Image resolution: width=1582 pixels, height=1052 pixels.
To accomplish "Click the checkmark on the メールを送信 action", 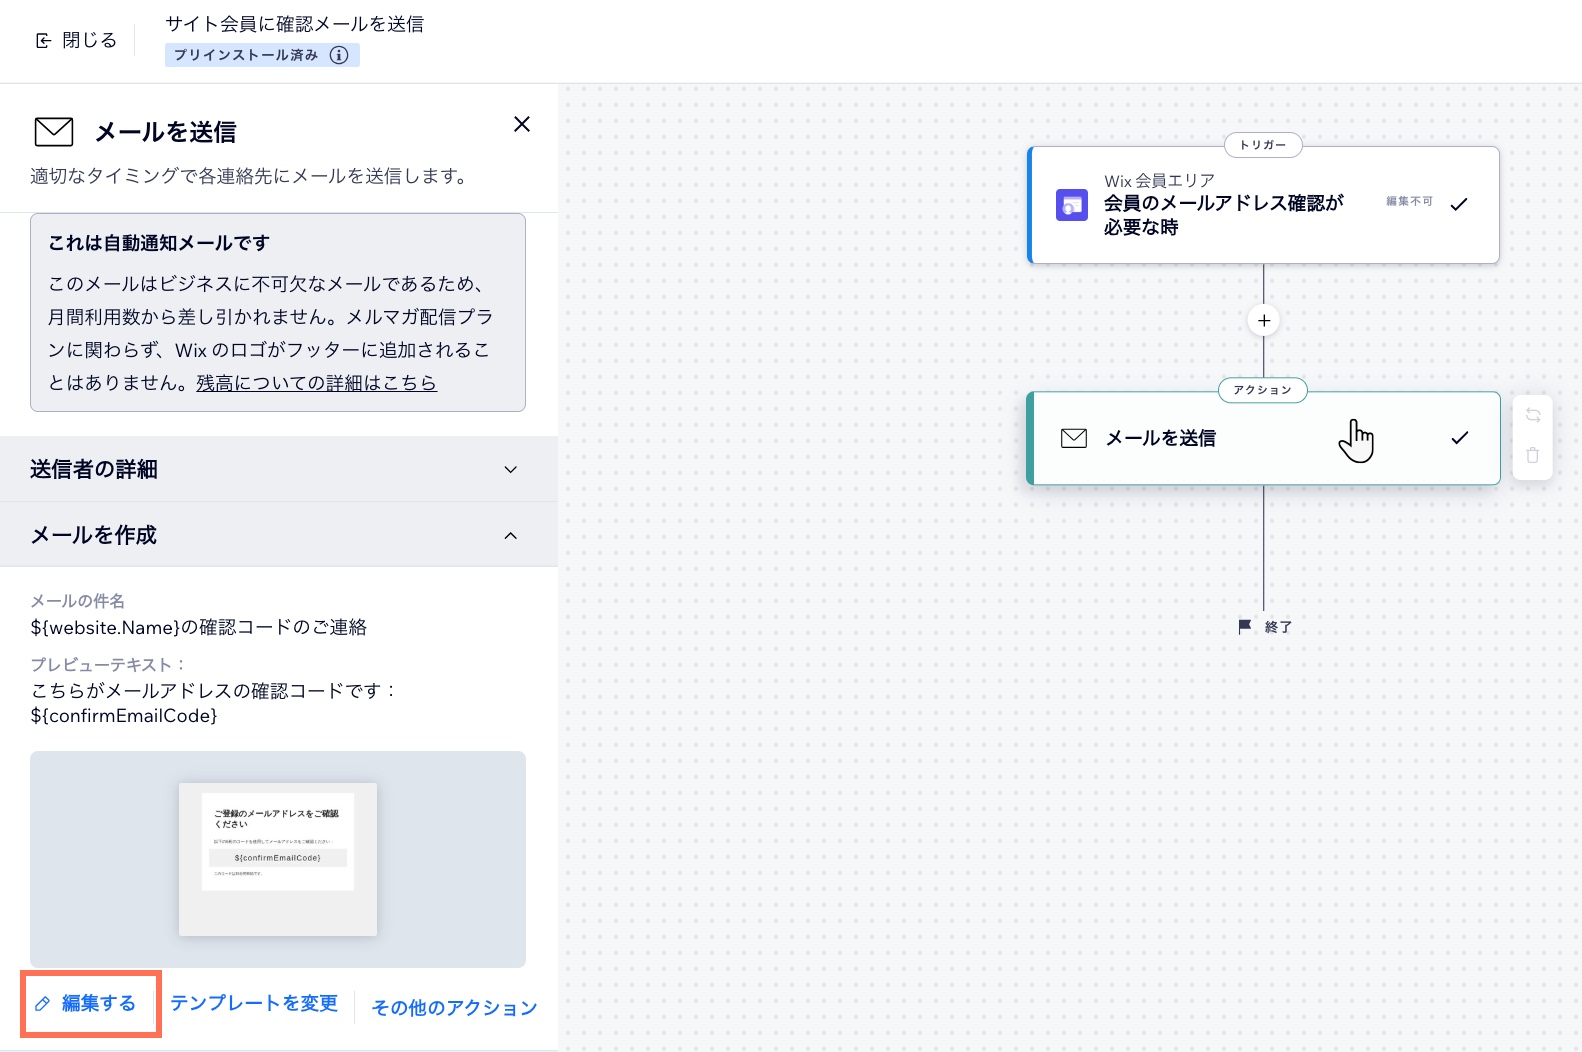I will 1459,438.
